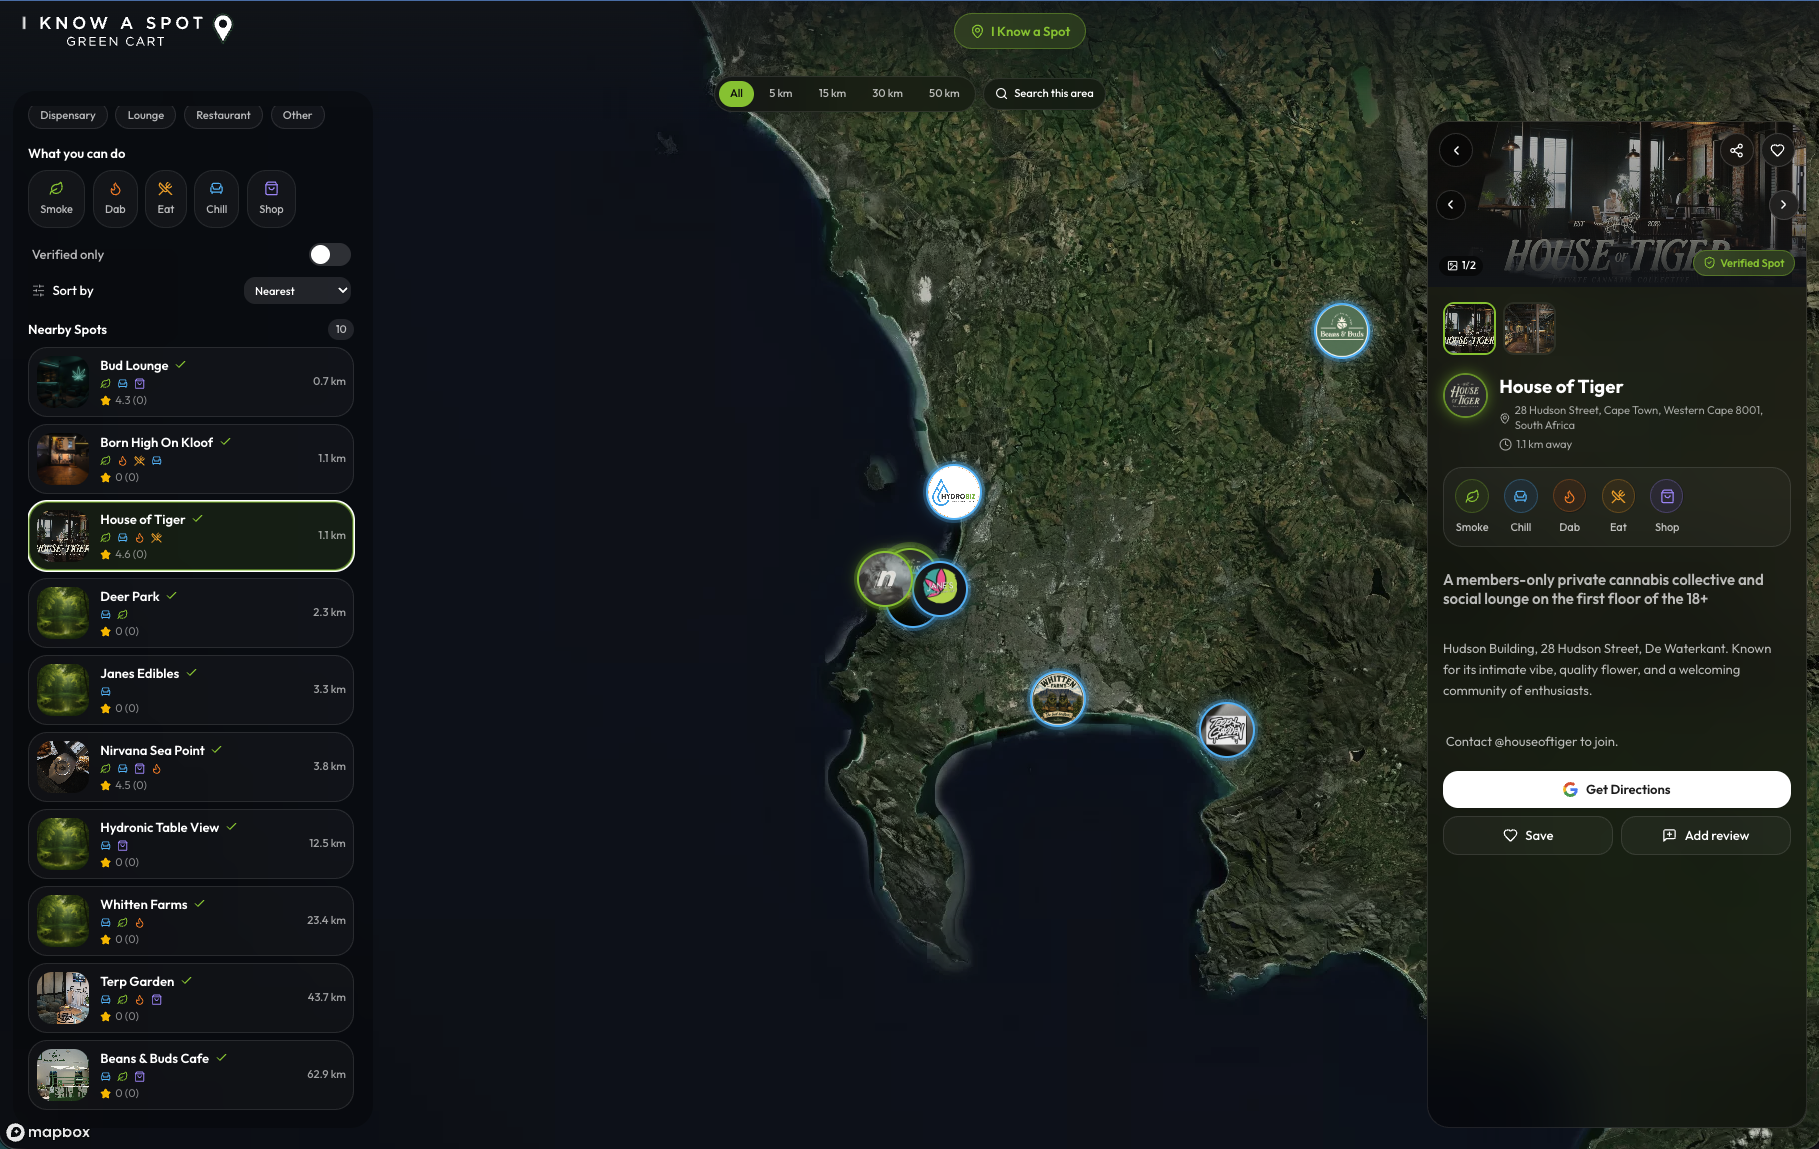
Task: Open Beans & Buds Cafe card
Action: tap(191, 1075)
